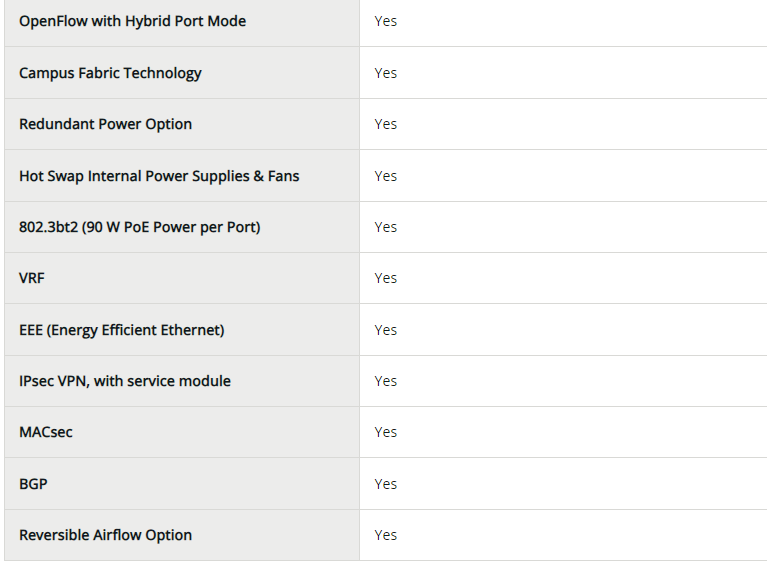
Task: Select the Yes value beside BGP
Action: coord(385,484)
